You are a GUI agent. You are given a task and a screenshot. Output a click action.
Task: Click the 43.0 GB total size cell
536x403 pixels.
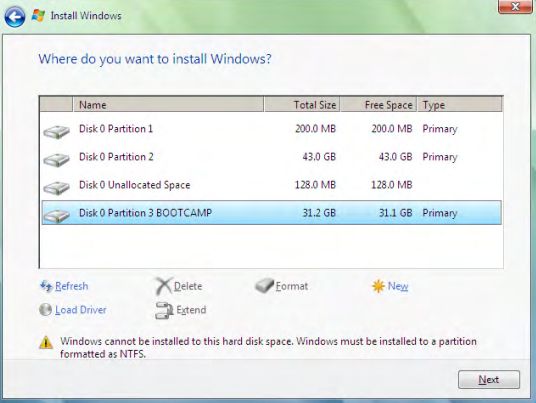click(x=319, y=157)
